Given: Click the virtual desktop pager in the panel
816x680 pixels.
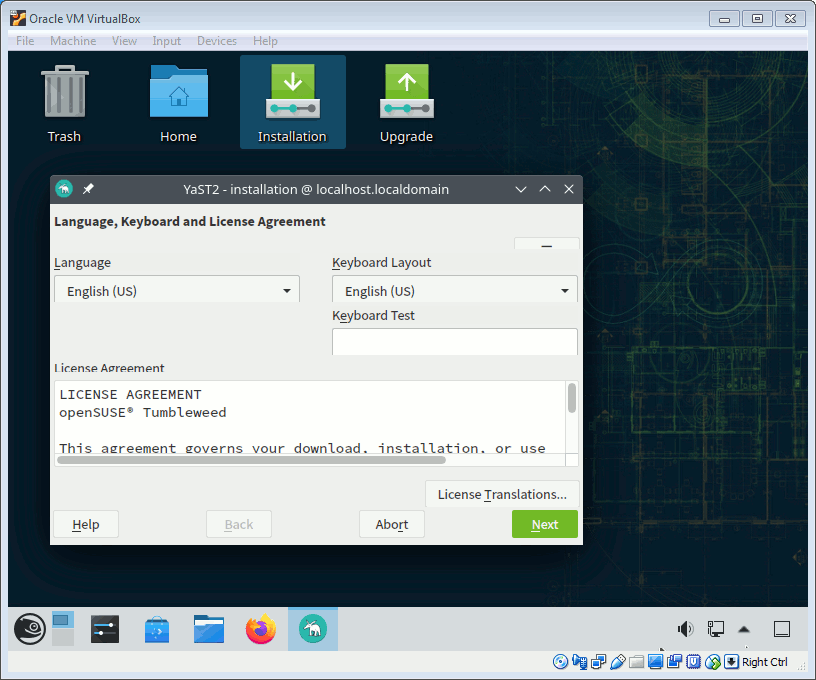Looking at the screenshot, I should pos(63,628).
